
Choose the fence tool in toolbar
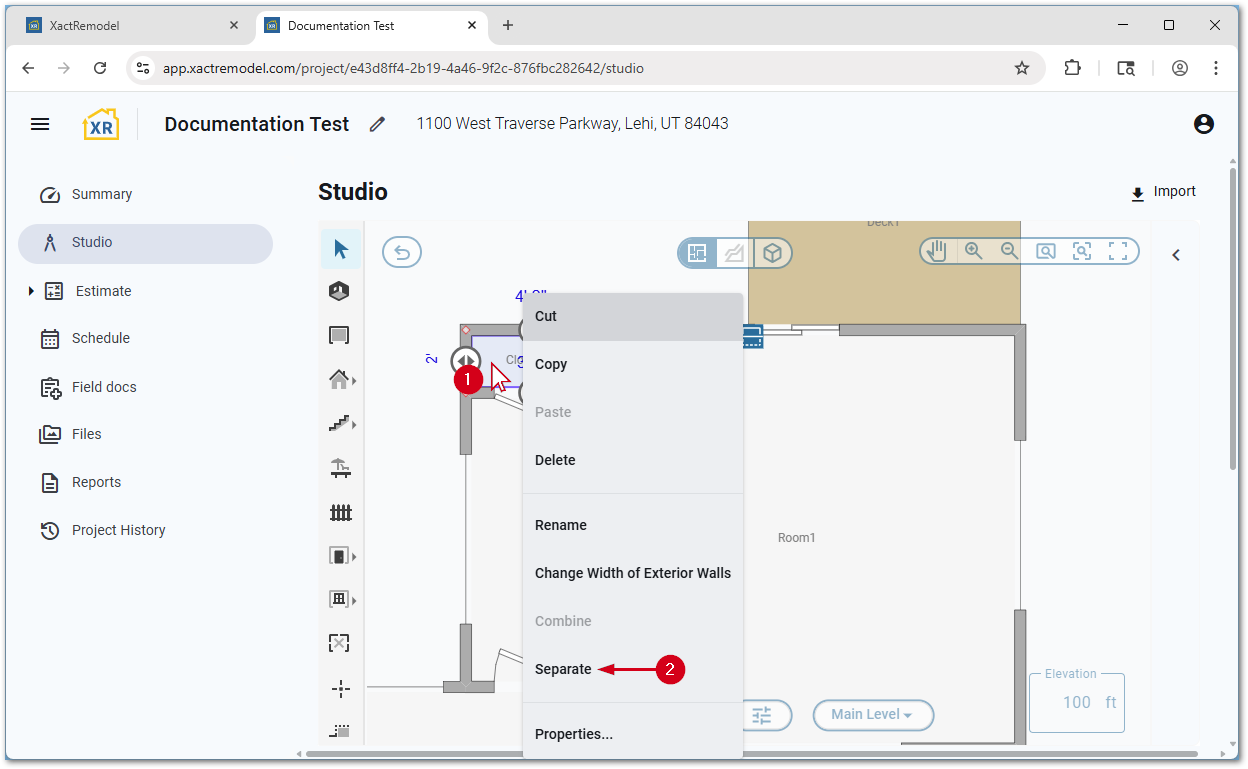click(341, 512)
